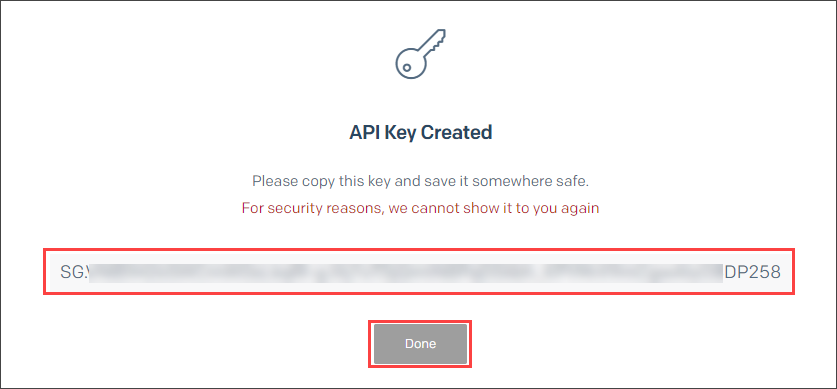Select the generated API key field
The width and height of the screenshot is (837, 389).
(x=419, y=272)
